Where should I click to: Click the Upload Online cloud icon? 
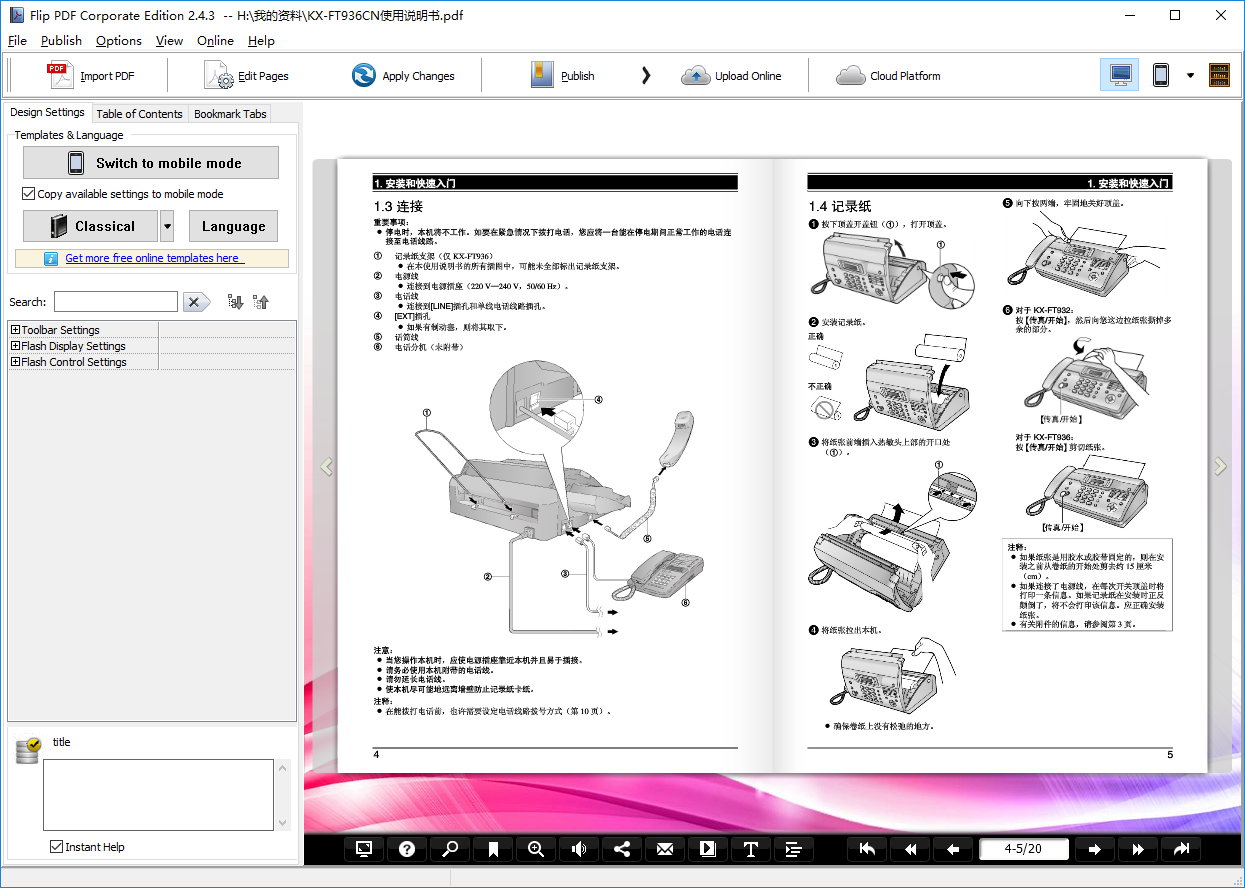coord(695,76)
